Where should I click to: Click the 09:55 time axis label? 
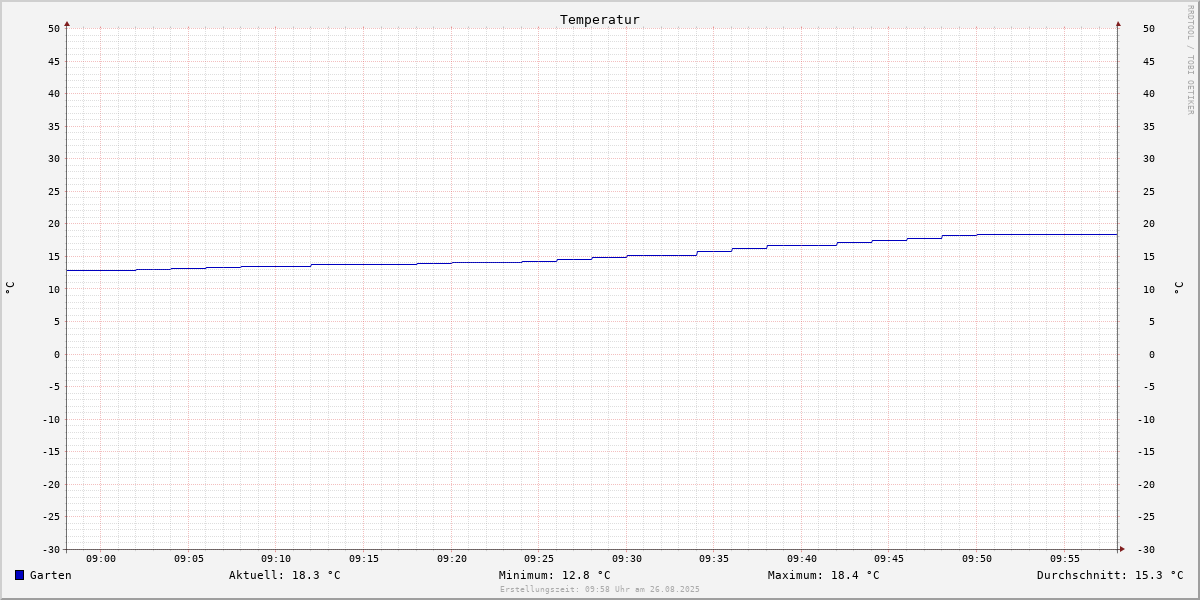[x=1065, y=559]
